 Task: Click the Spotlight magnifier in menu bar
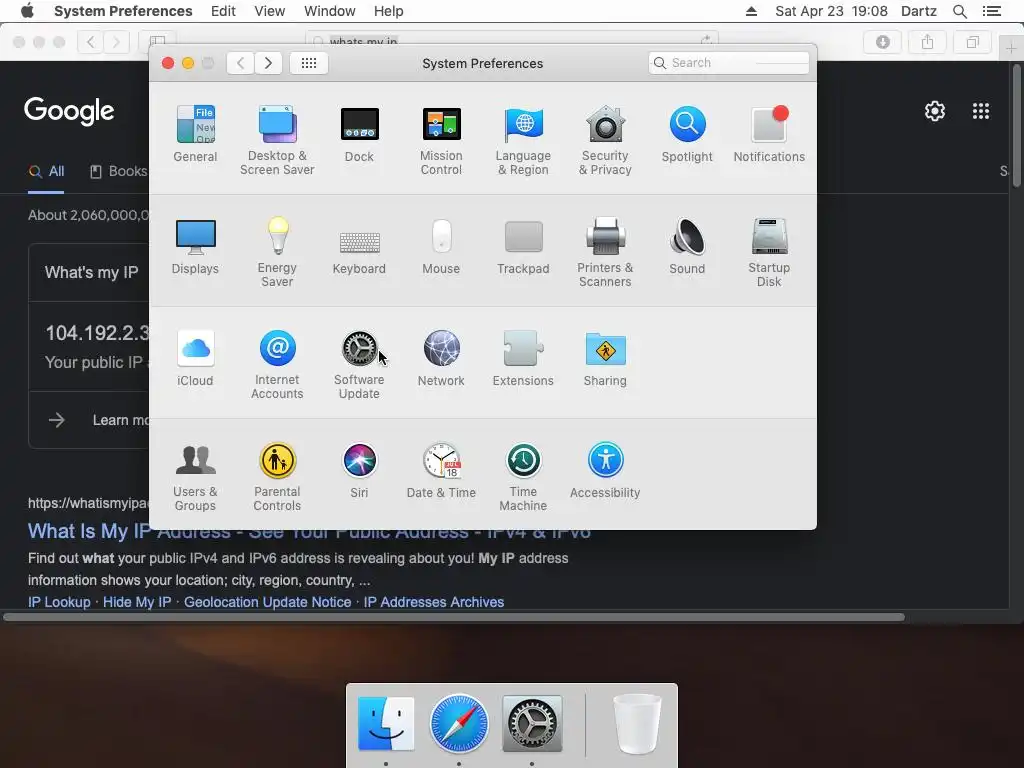tap(959, 11)
